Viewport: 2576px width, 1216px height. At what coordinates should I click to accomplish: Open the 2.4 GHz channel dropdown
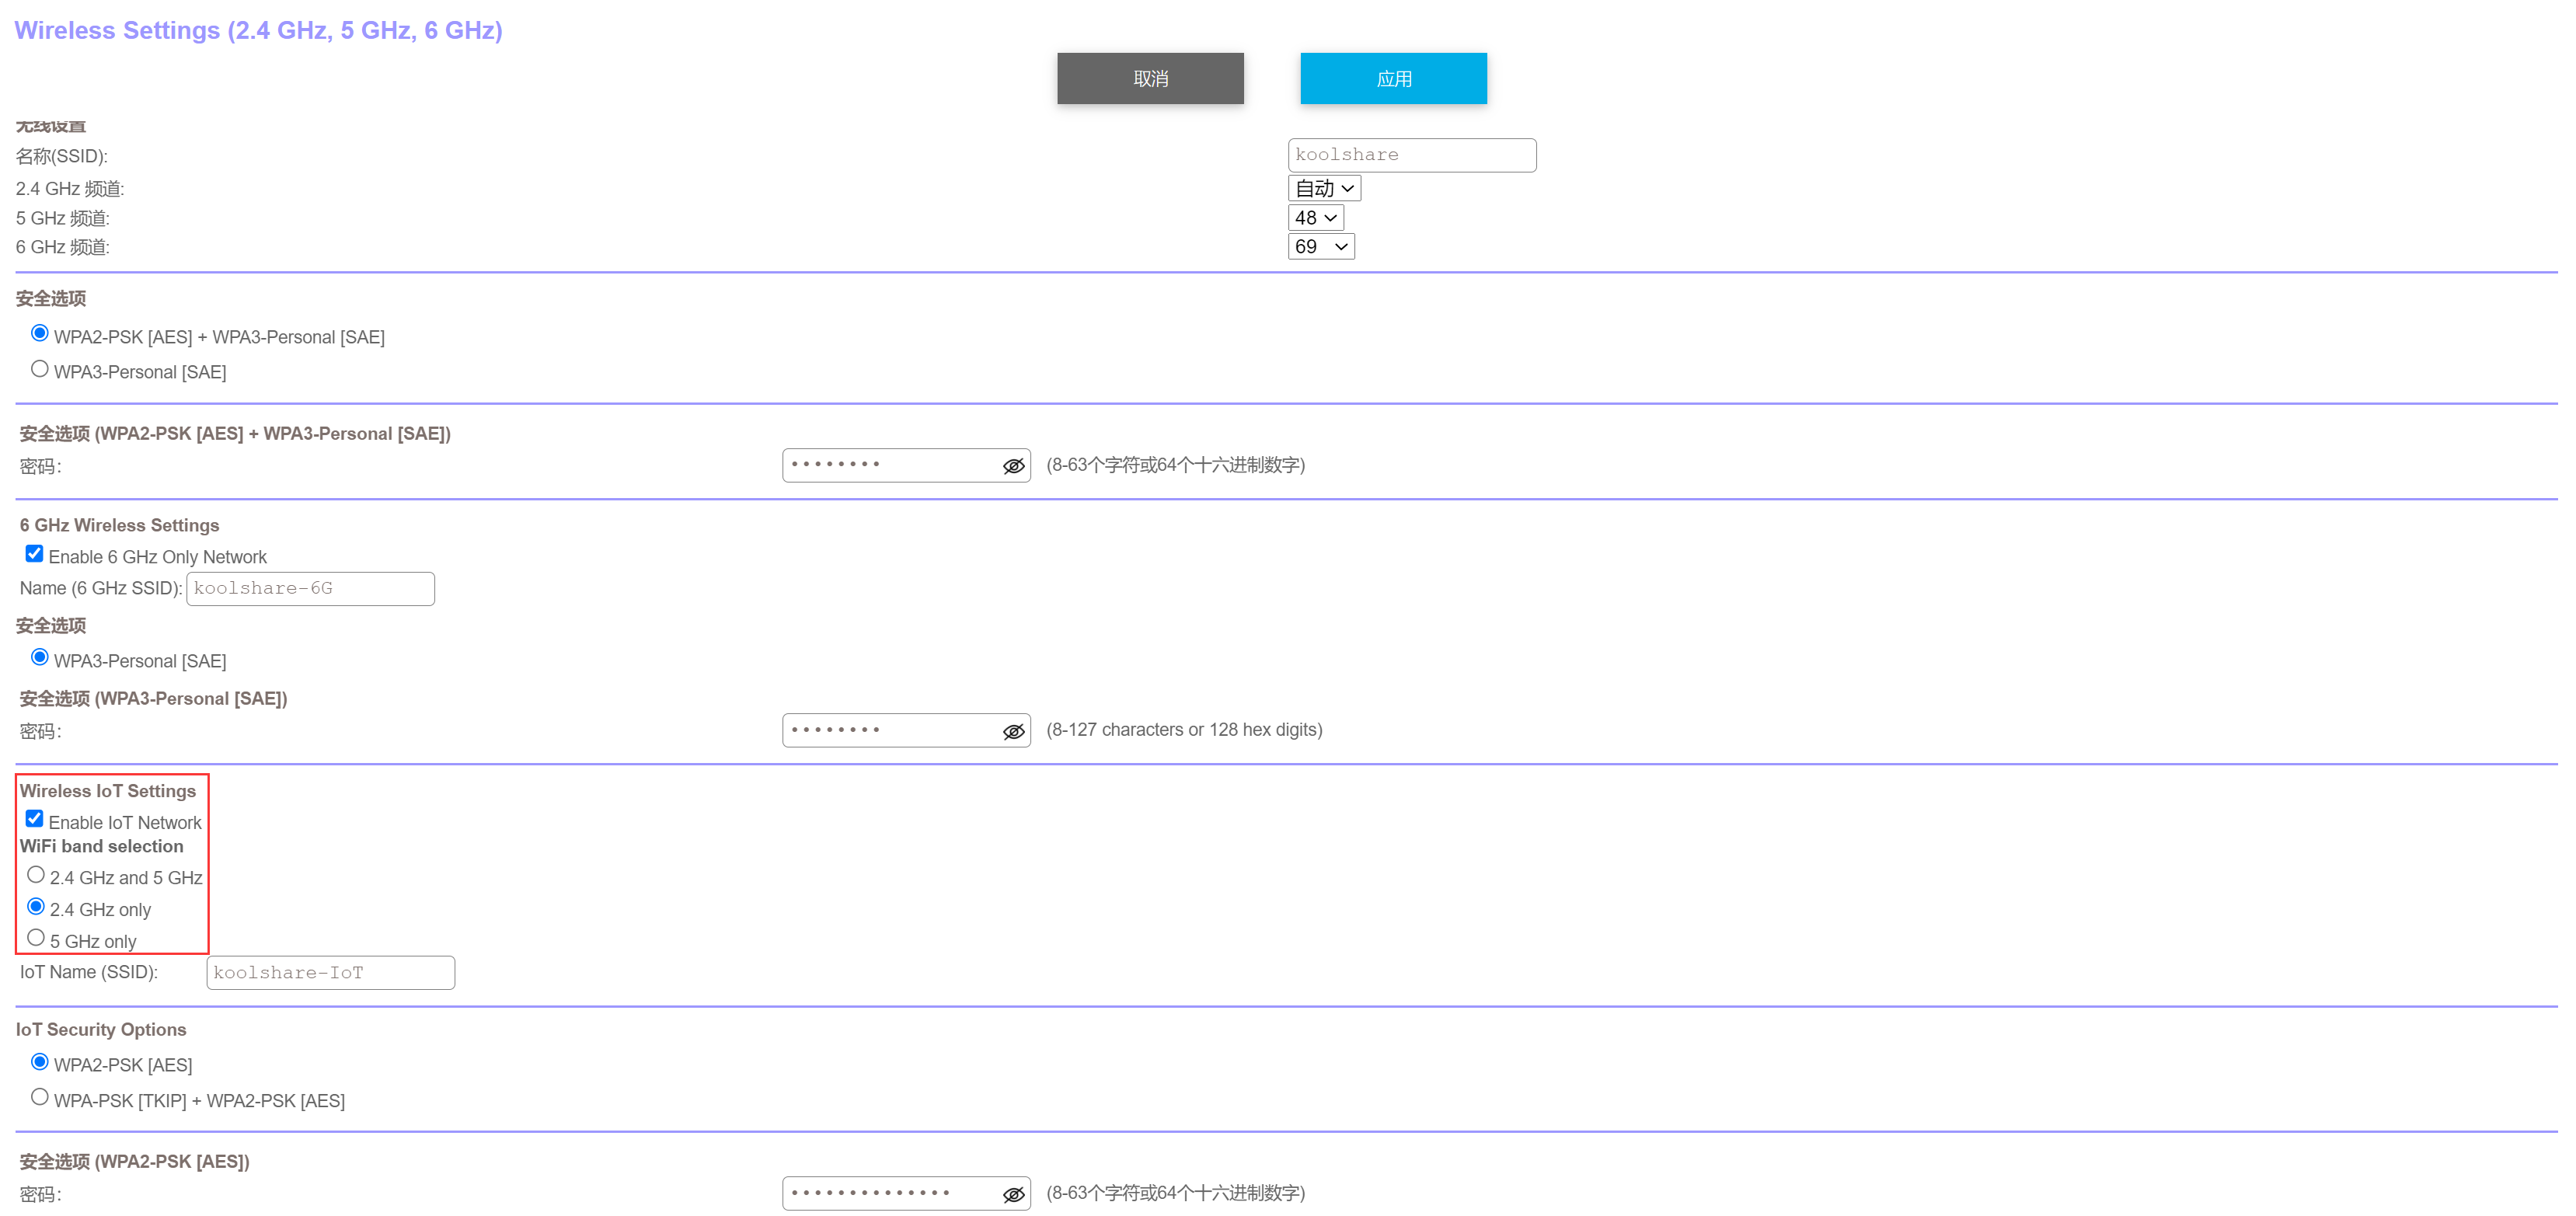[1323, 188]
